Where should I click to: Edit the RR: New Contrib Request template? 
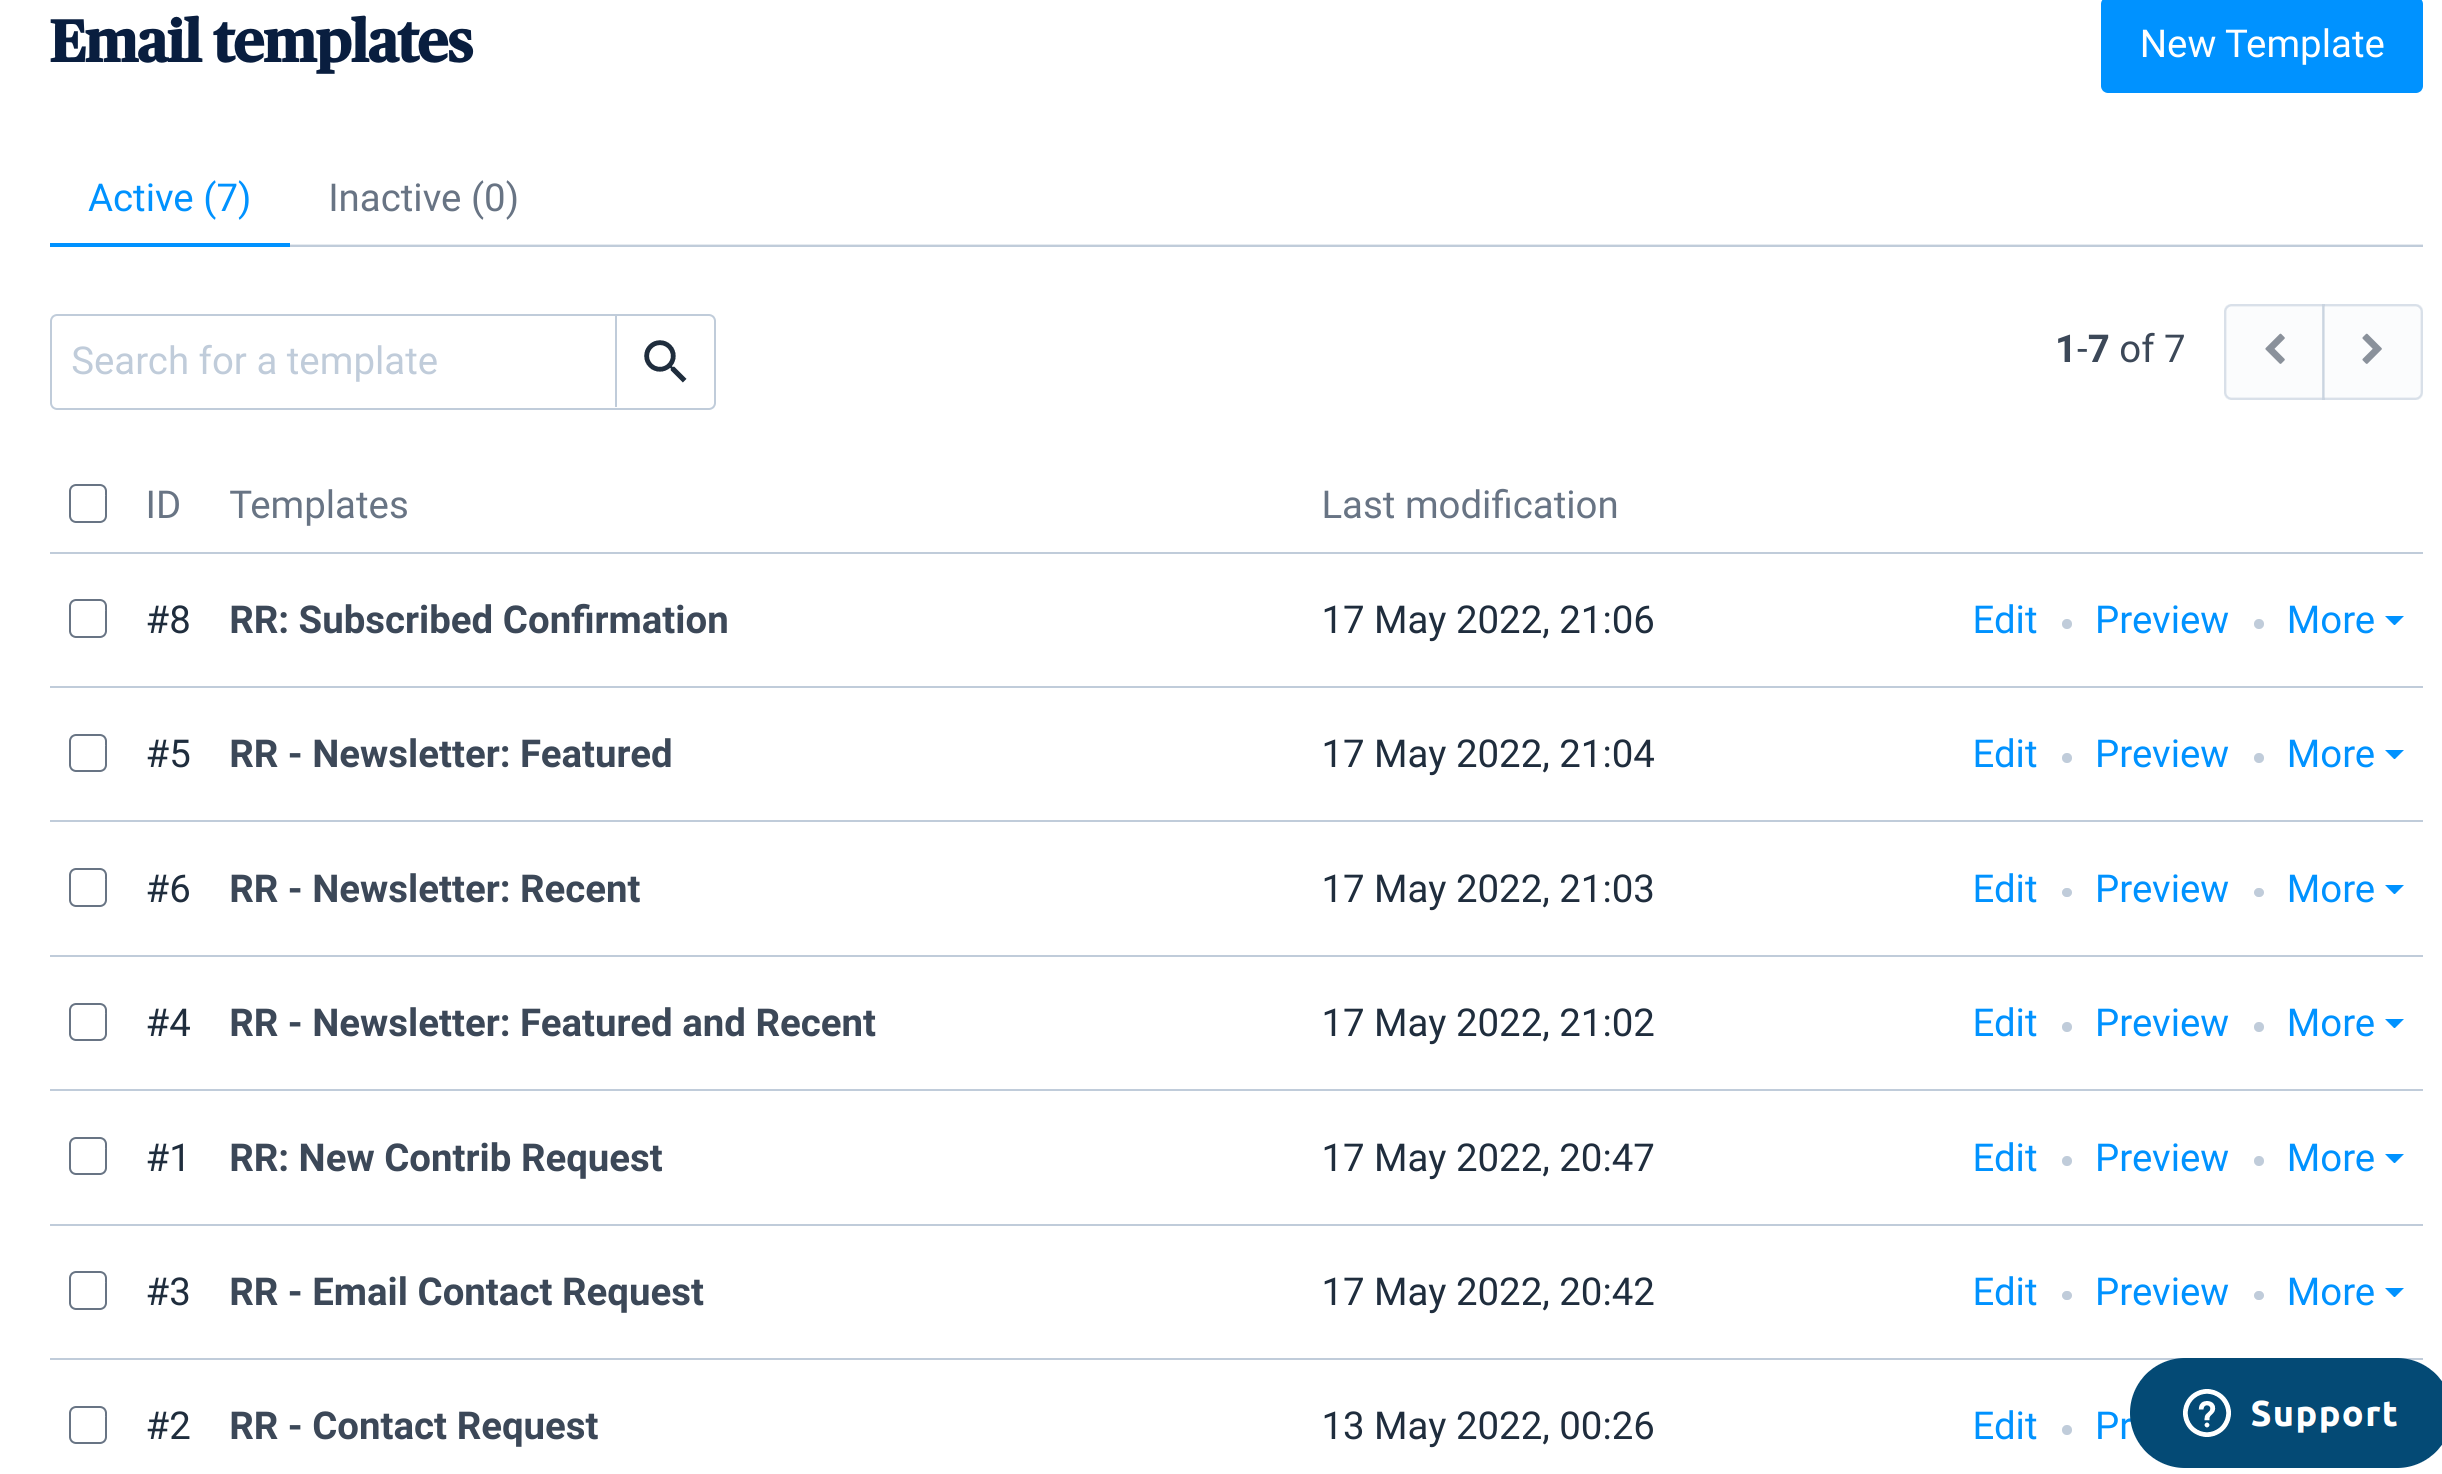pyautogui.click(x=2004, y=1158)
